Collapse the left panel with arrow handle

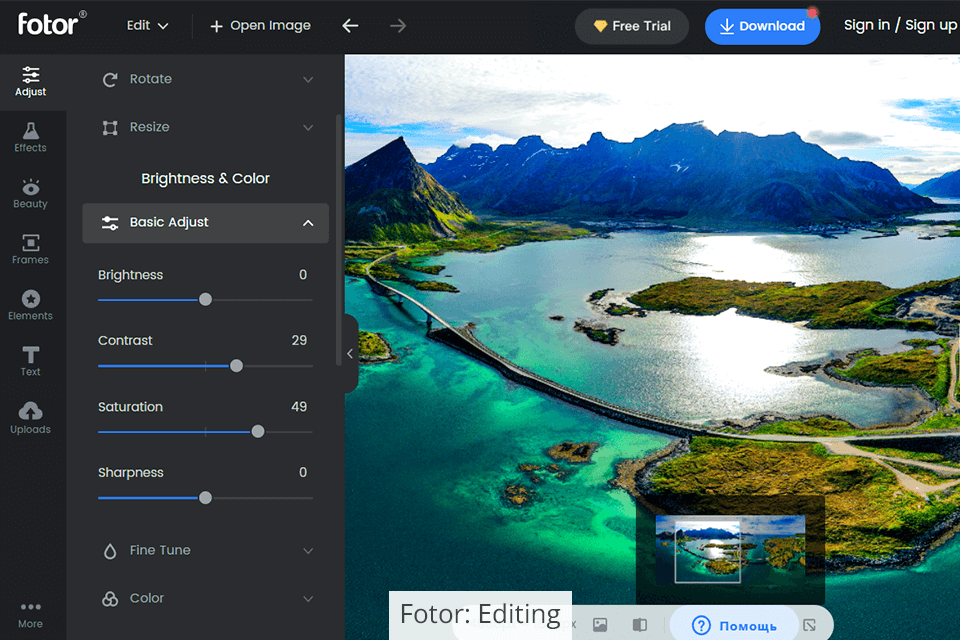[x=350, y=353]
